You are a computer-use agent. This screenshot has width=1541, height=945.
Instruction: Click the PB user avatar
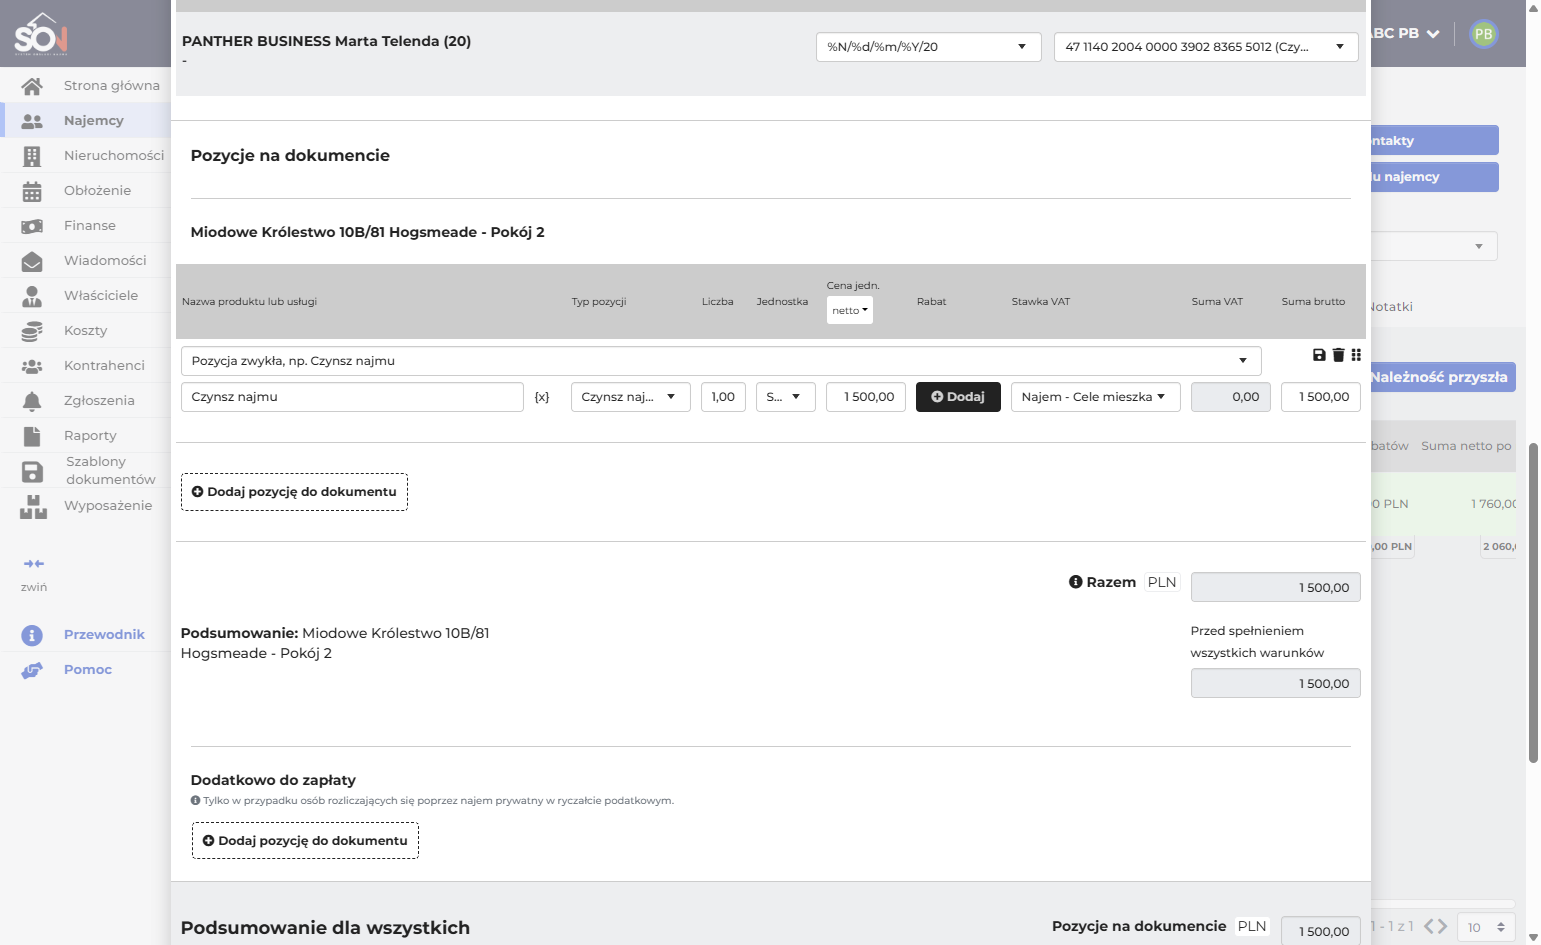tap(1484, 34)
